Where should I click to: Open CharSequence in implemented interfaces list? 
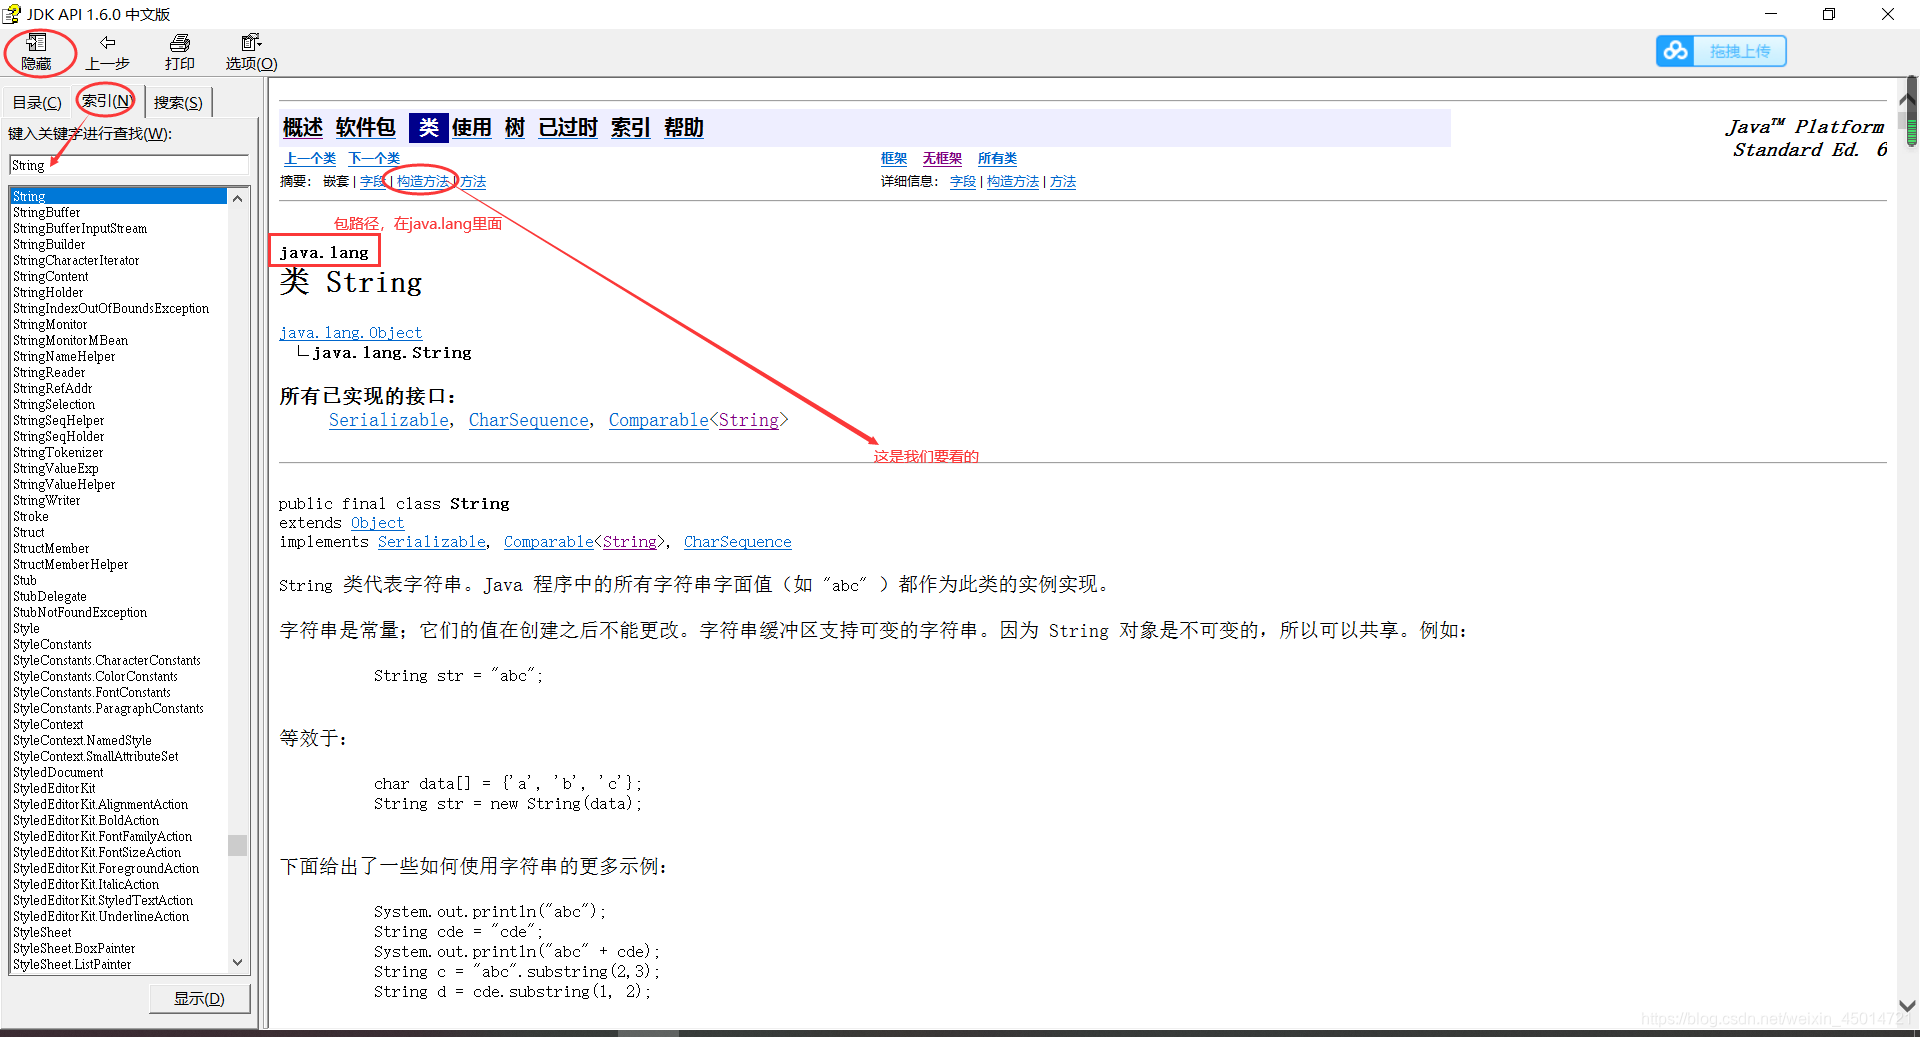click(529, 420)
